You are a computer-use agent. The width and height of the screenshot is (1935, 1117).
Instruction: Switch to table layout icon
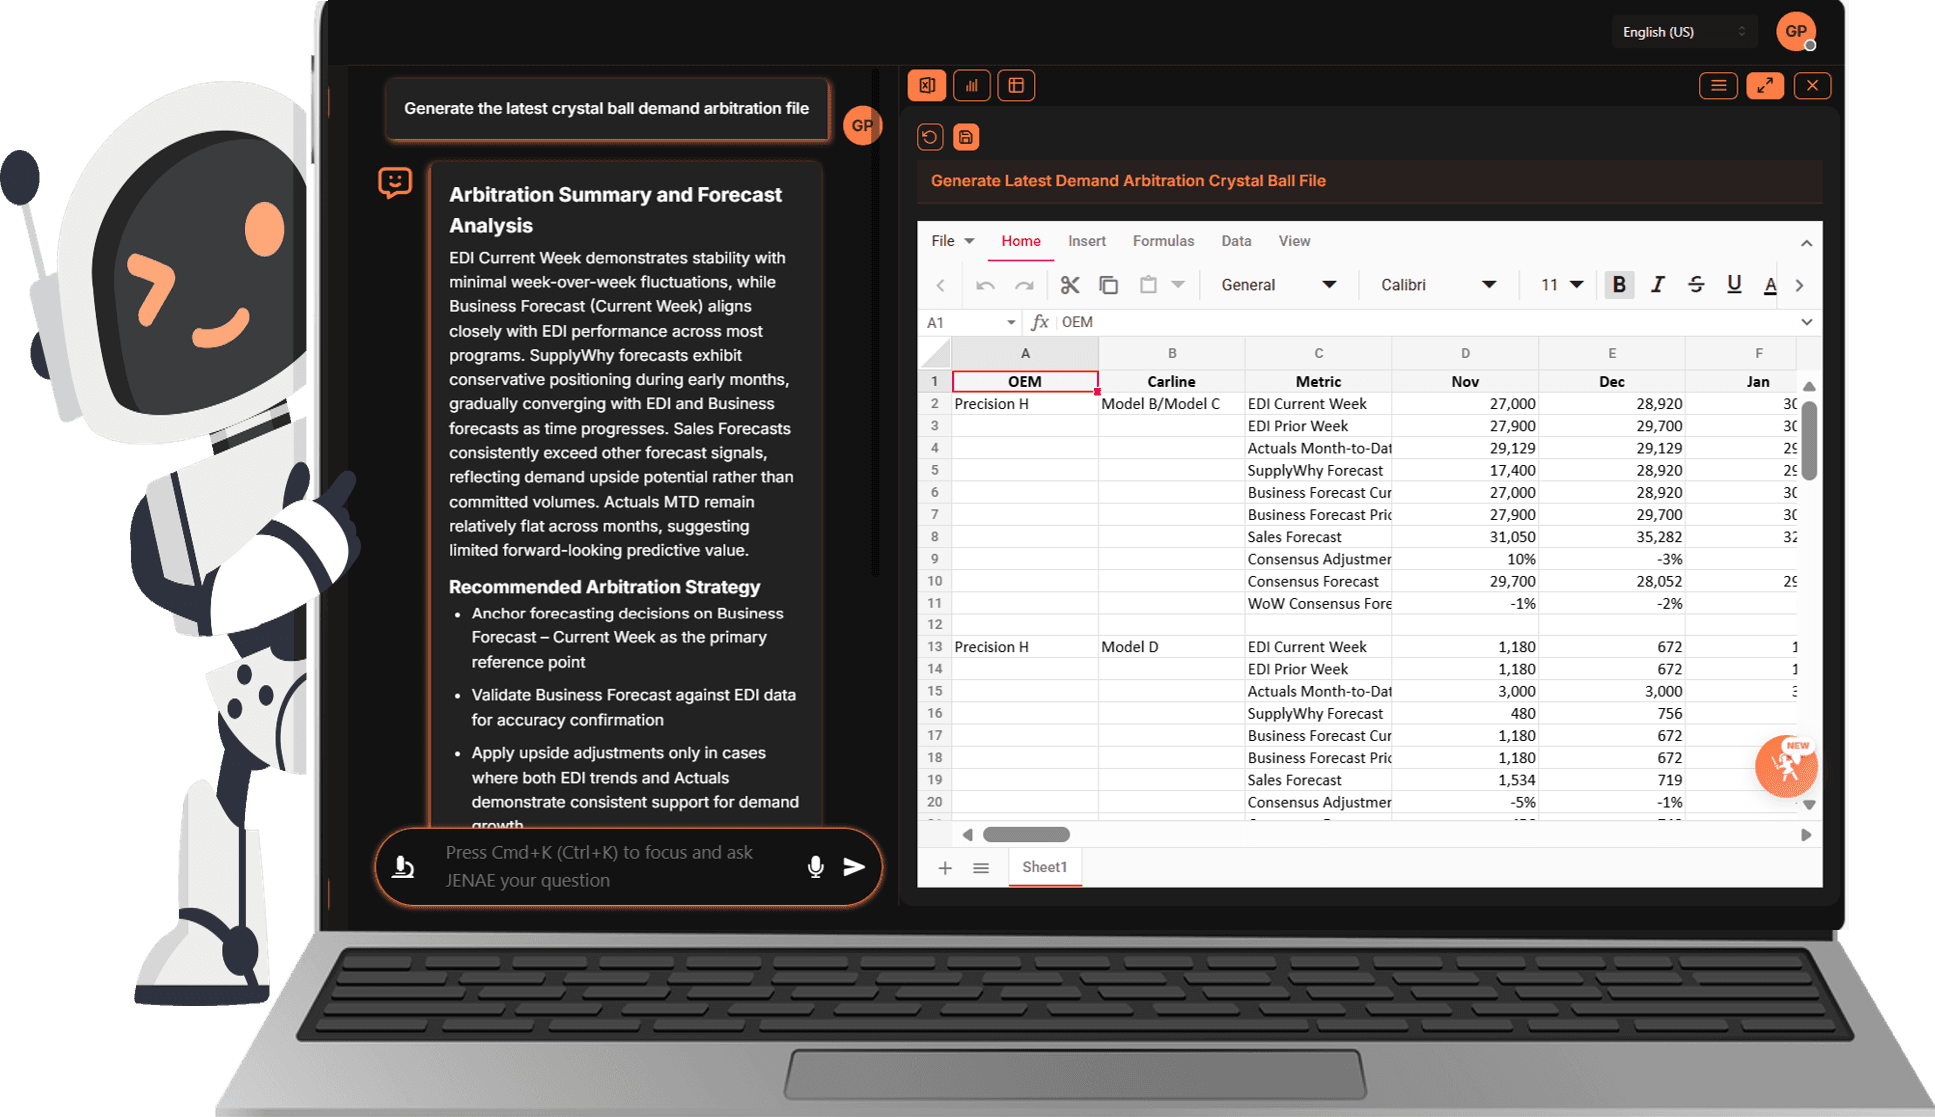pos(1016,85)
